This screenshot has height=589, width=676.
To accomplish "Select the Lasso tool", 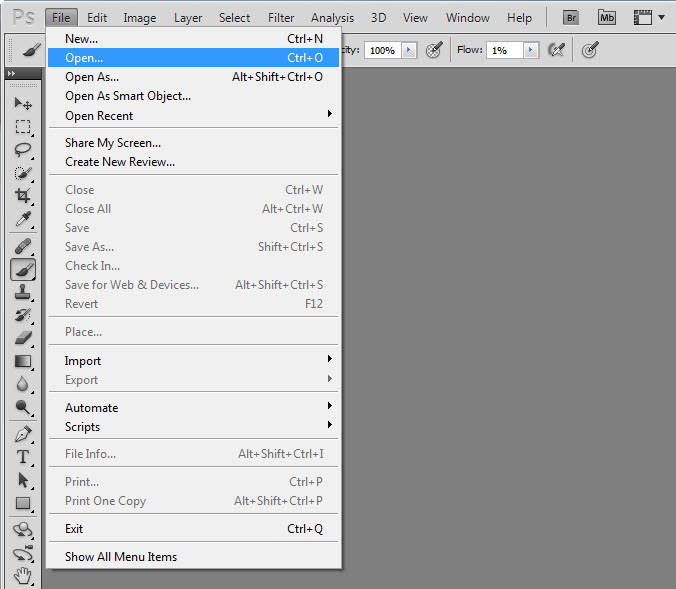I will pyautogui.click(x=23, y=150).
